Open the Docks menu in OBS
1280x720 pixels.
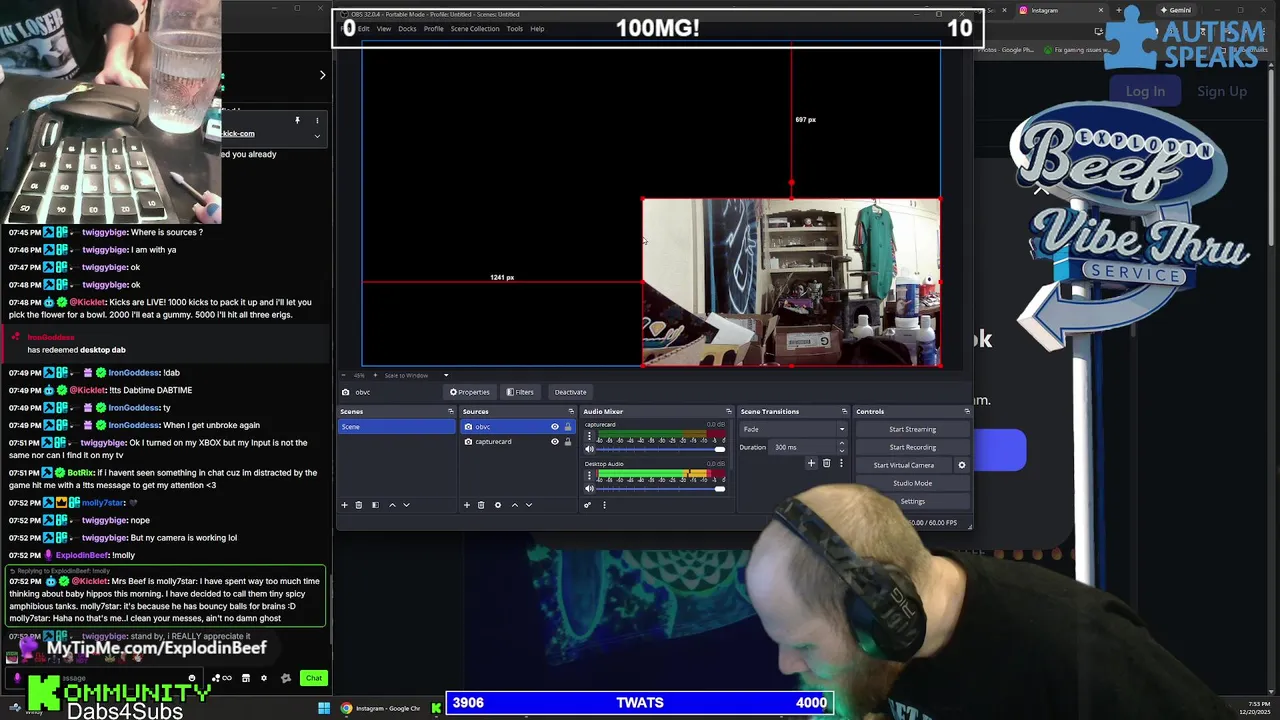tap(407, 28)
